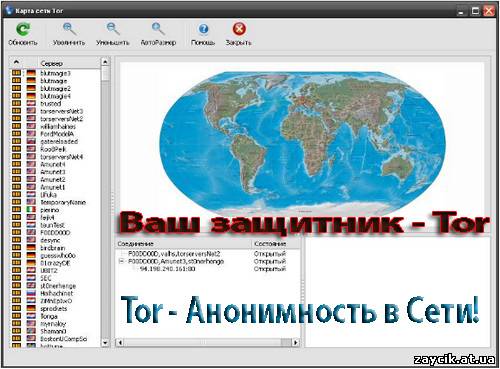Sort servers by the status arrow column

[x=16, y=62]
